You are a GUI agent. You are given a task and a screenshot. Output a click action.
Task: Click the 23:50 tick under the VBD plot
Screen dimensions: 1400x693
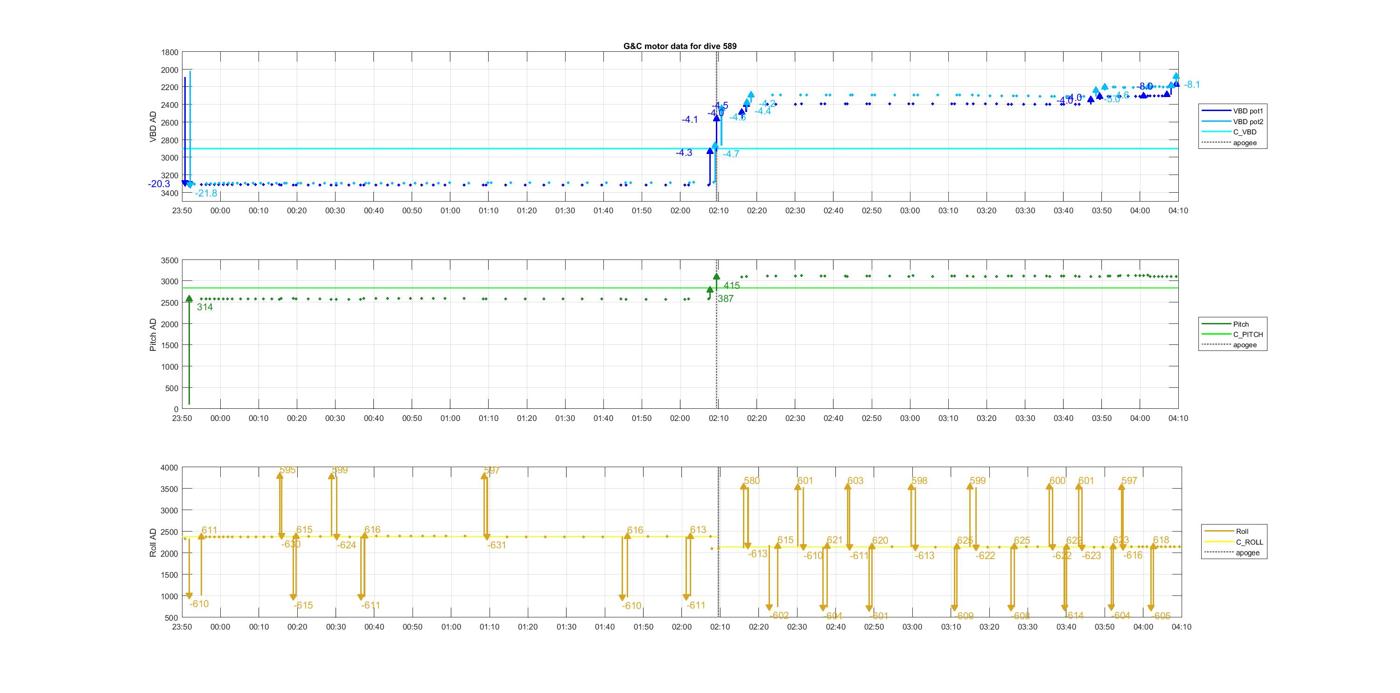point(182,211)
